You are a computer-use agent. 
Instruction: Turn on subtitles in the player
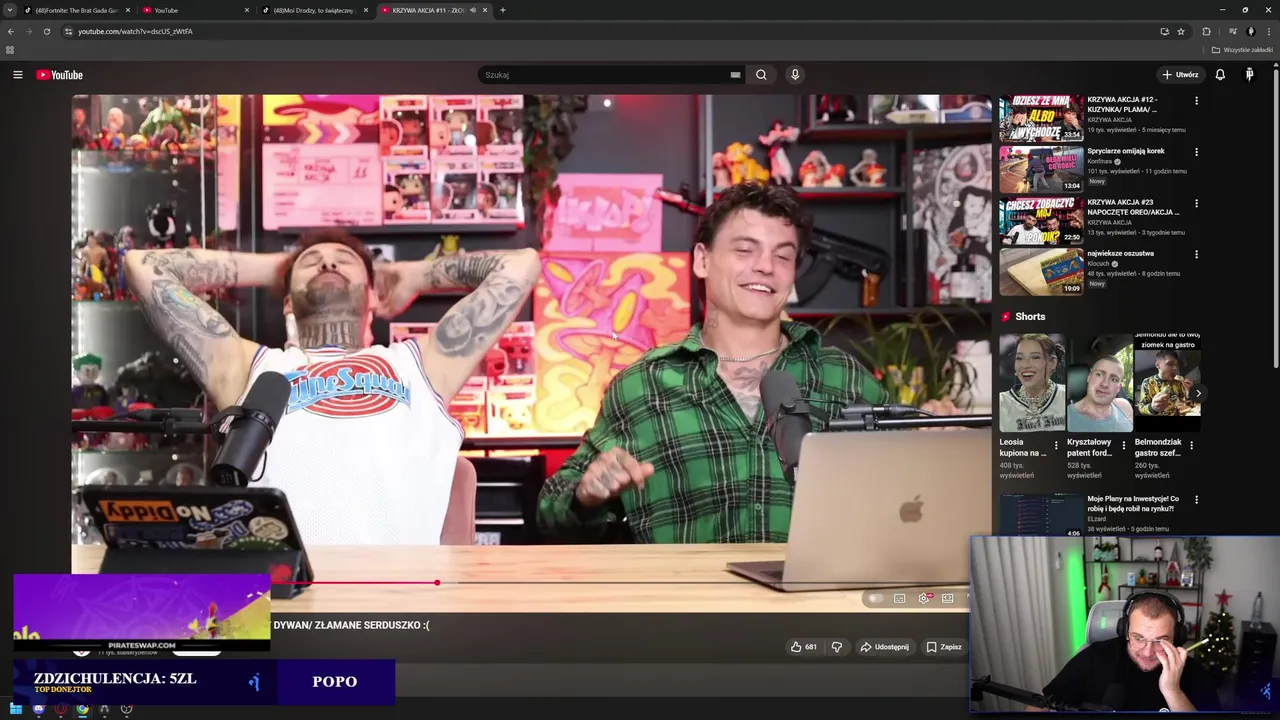pyautogui.click(x=899, y=598)
